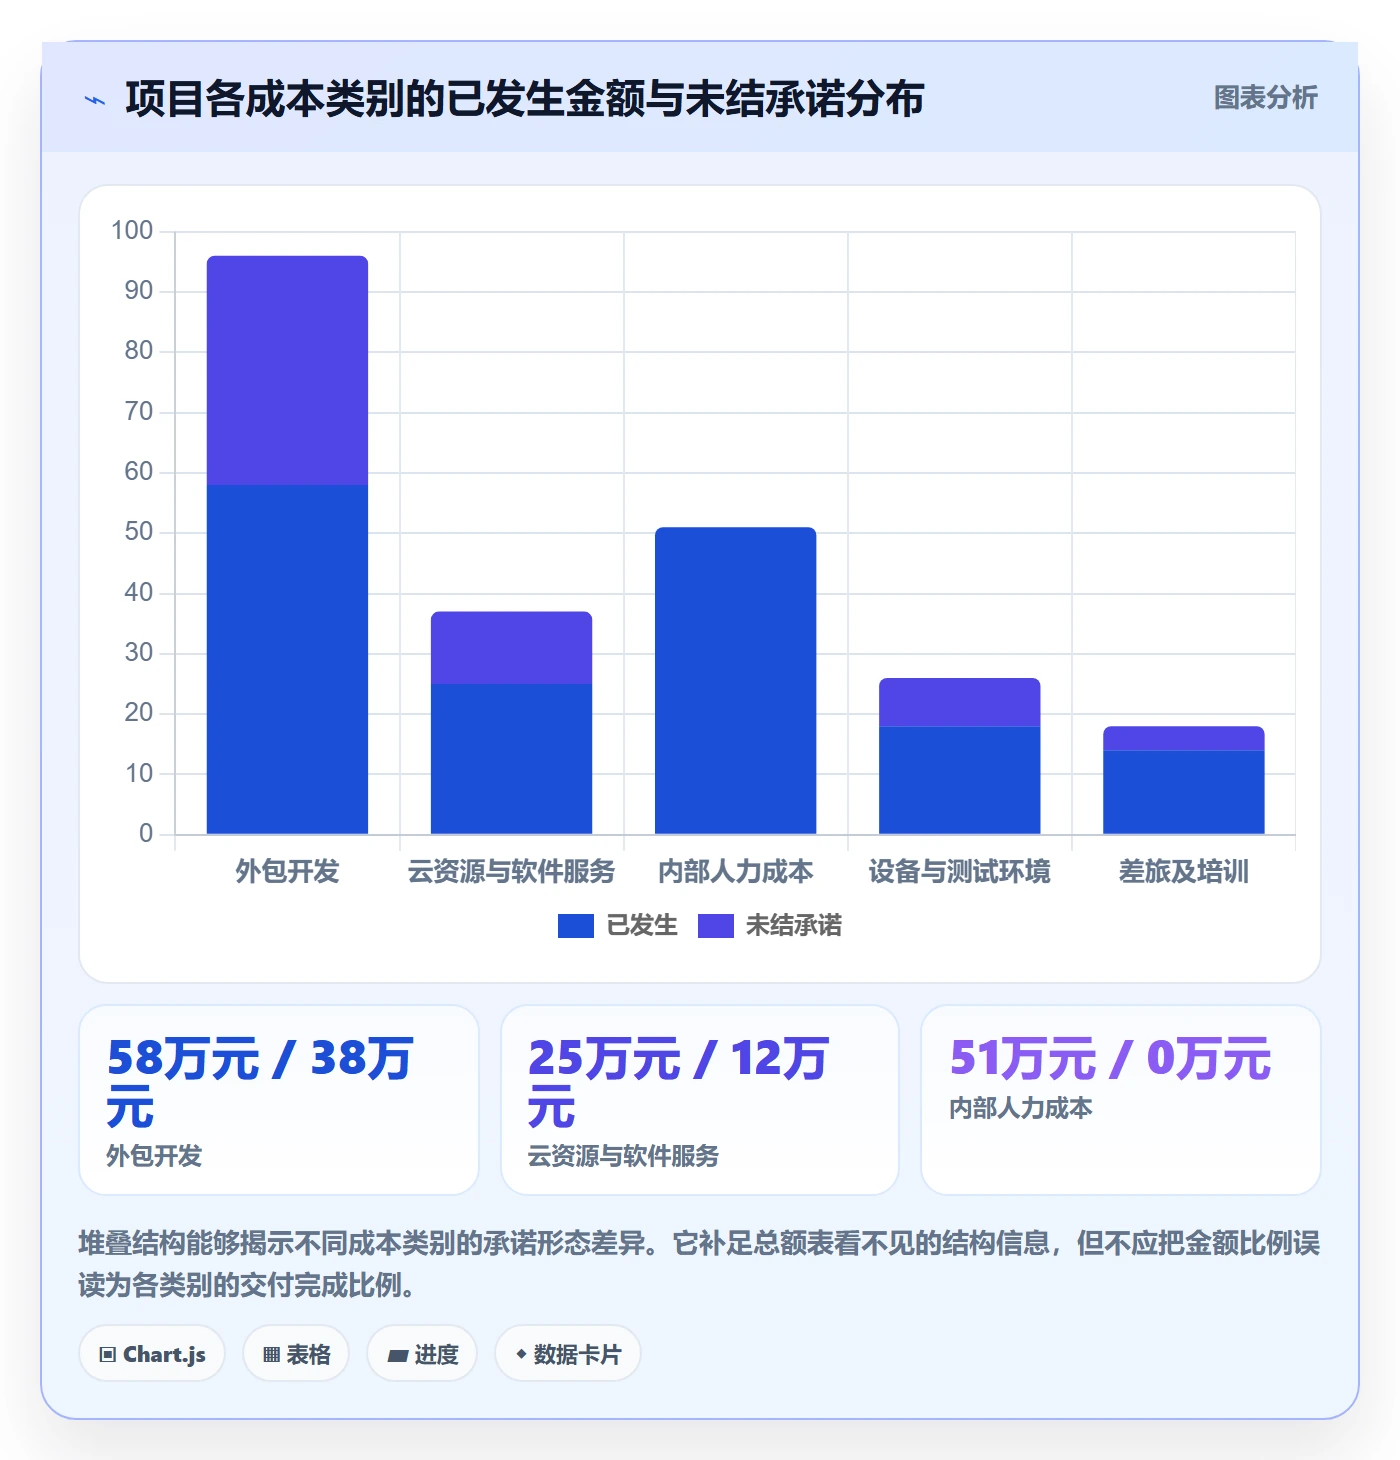Select the blue 已发生 segment of 差旅及培训 bar

(x=1183, y=792)
